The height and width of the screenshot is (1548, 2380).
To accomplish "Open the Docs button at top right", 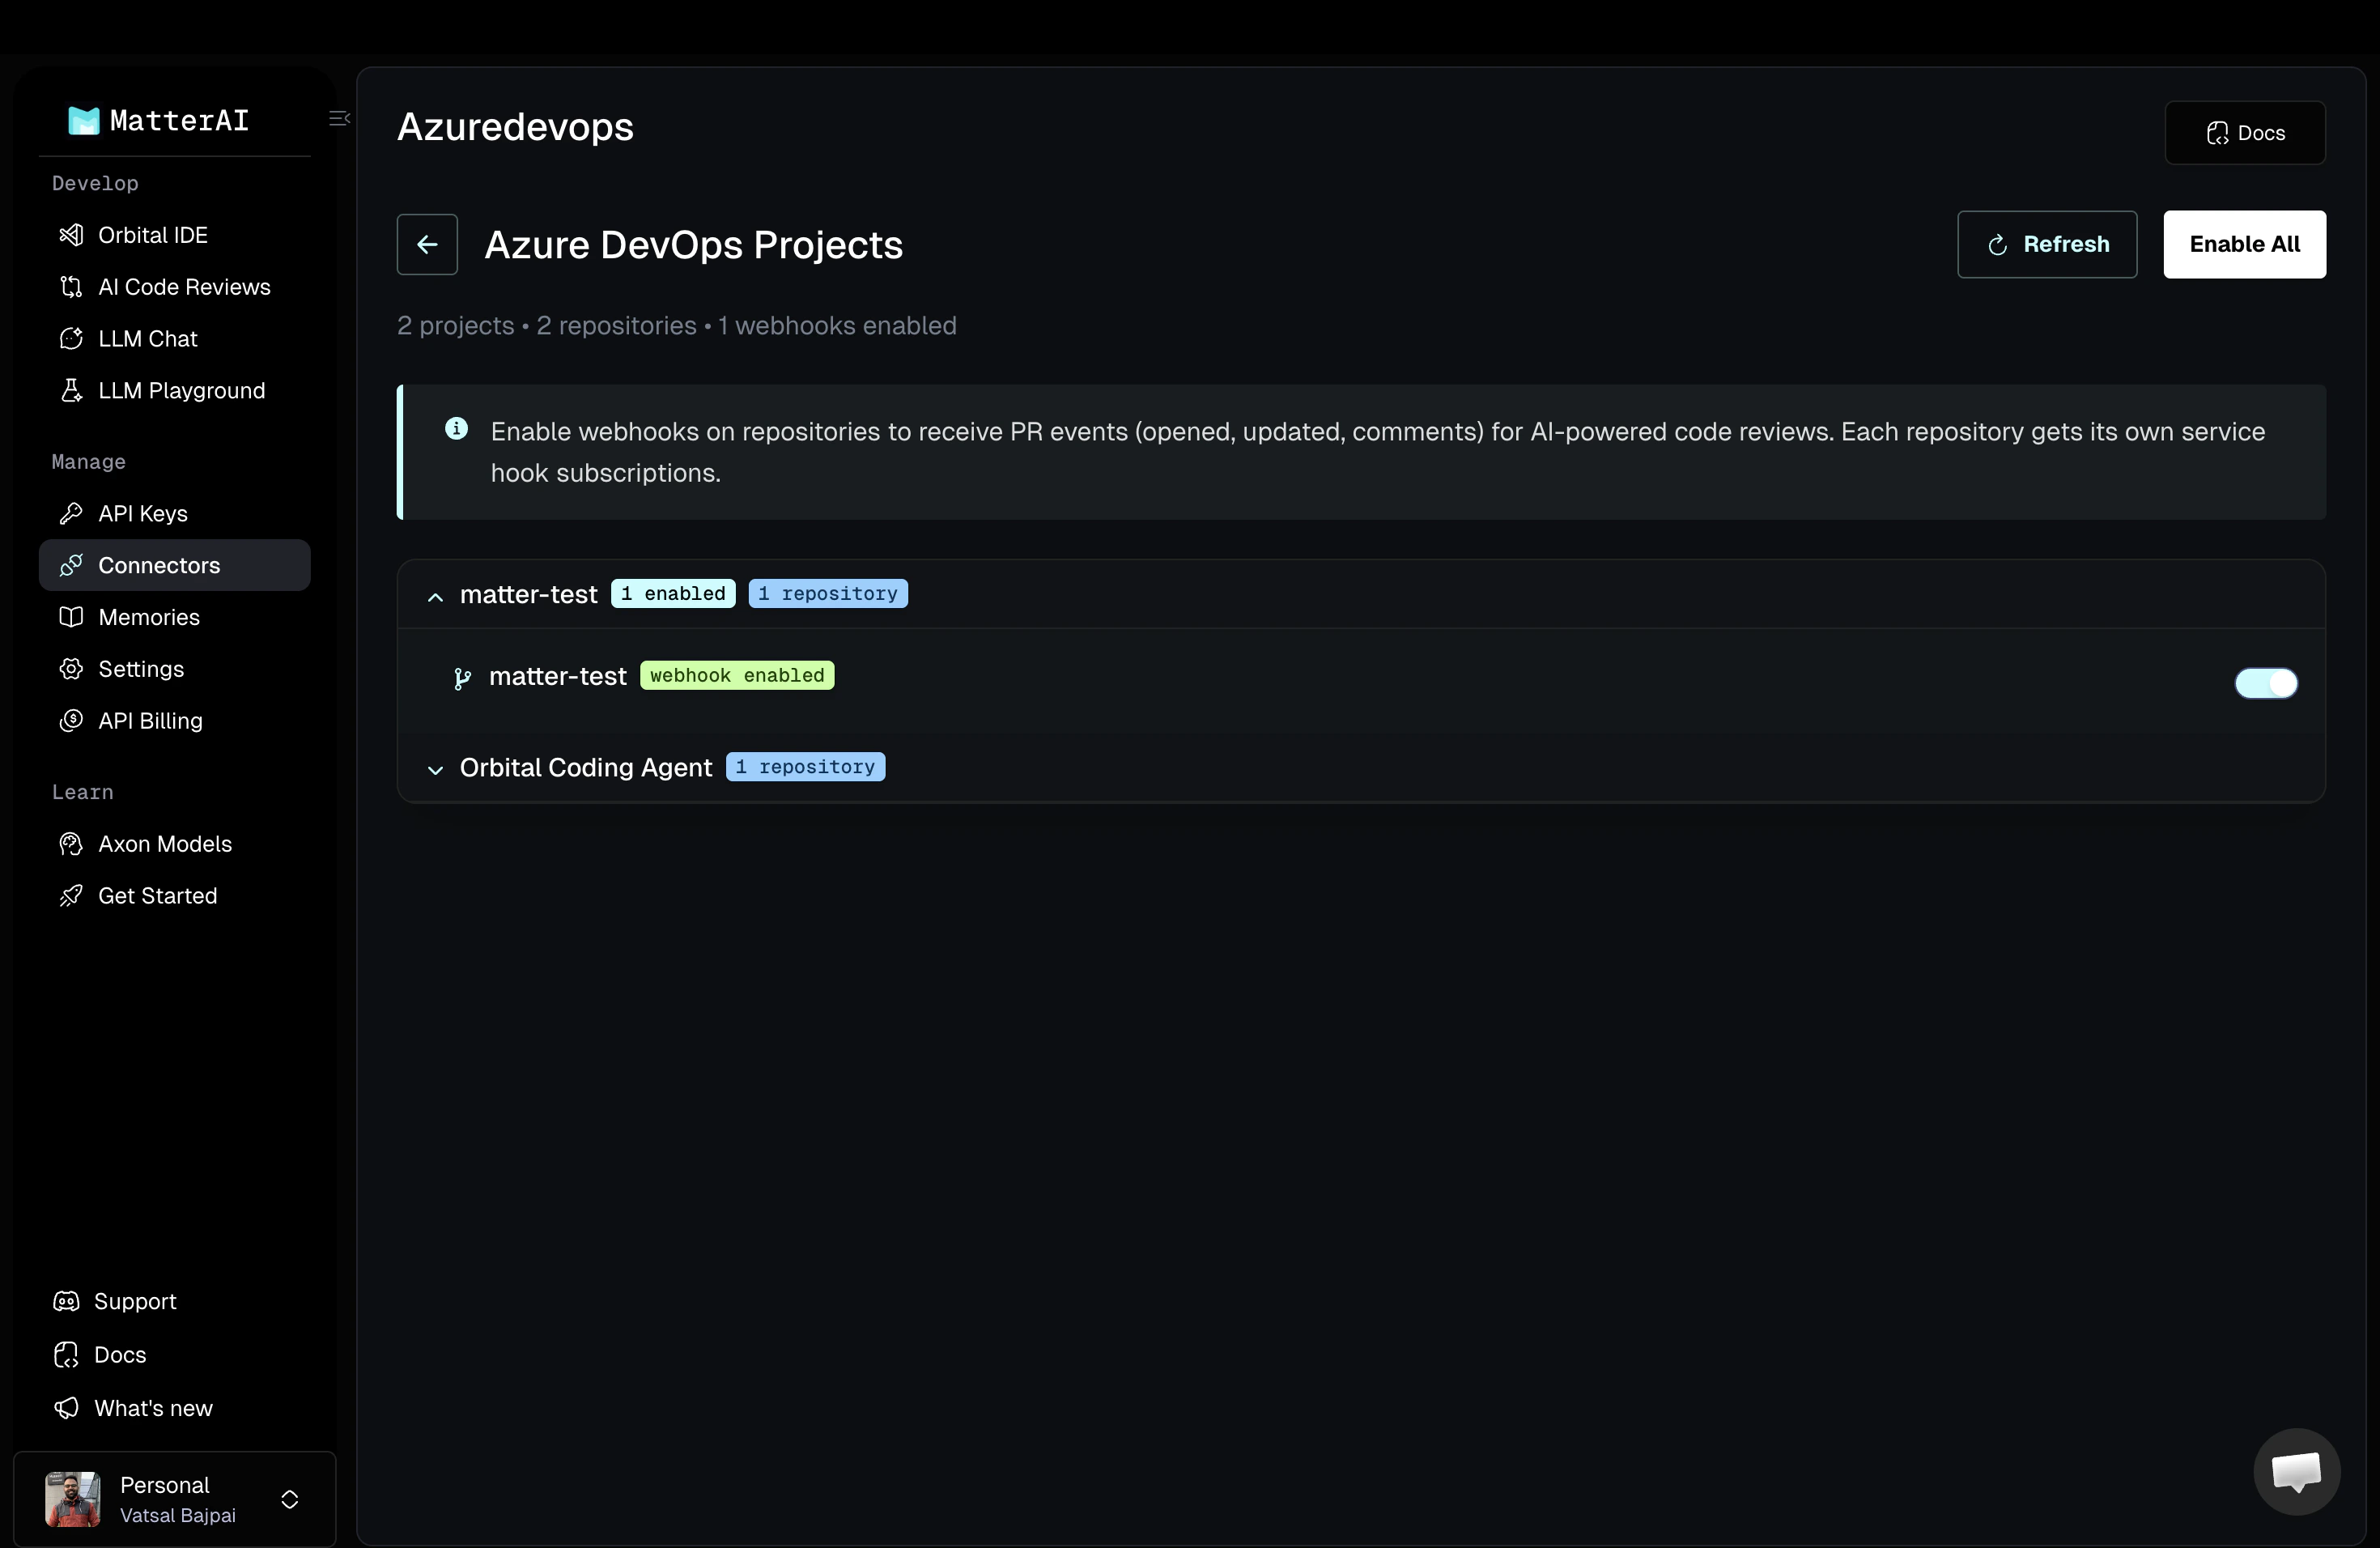I will coord(2244,133).
